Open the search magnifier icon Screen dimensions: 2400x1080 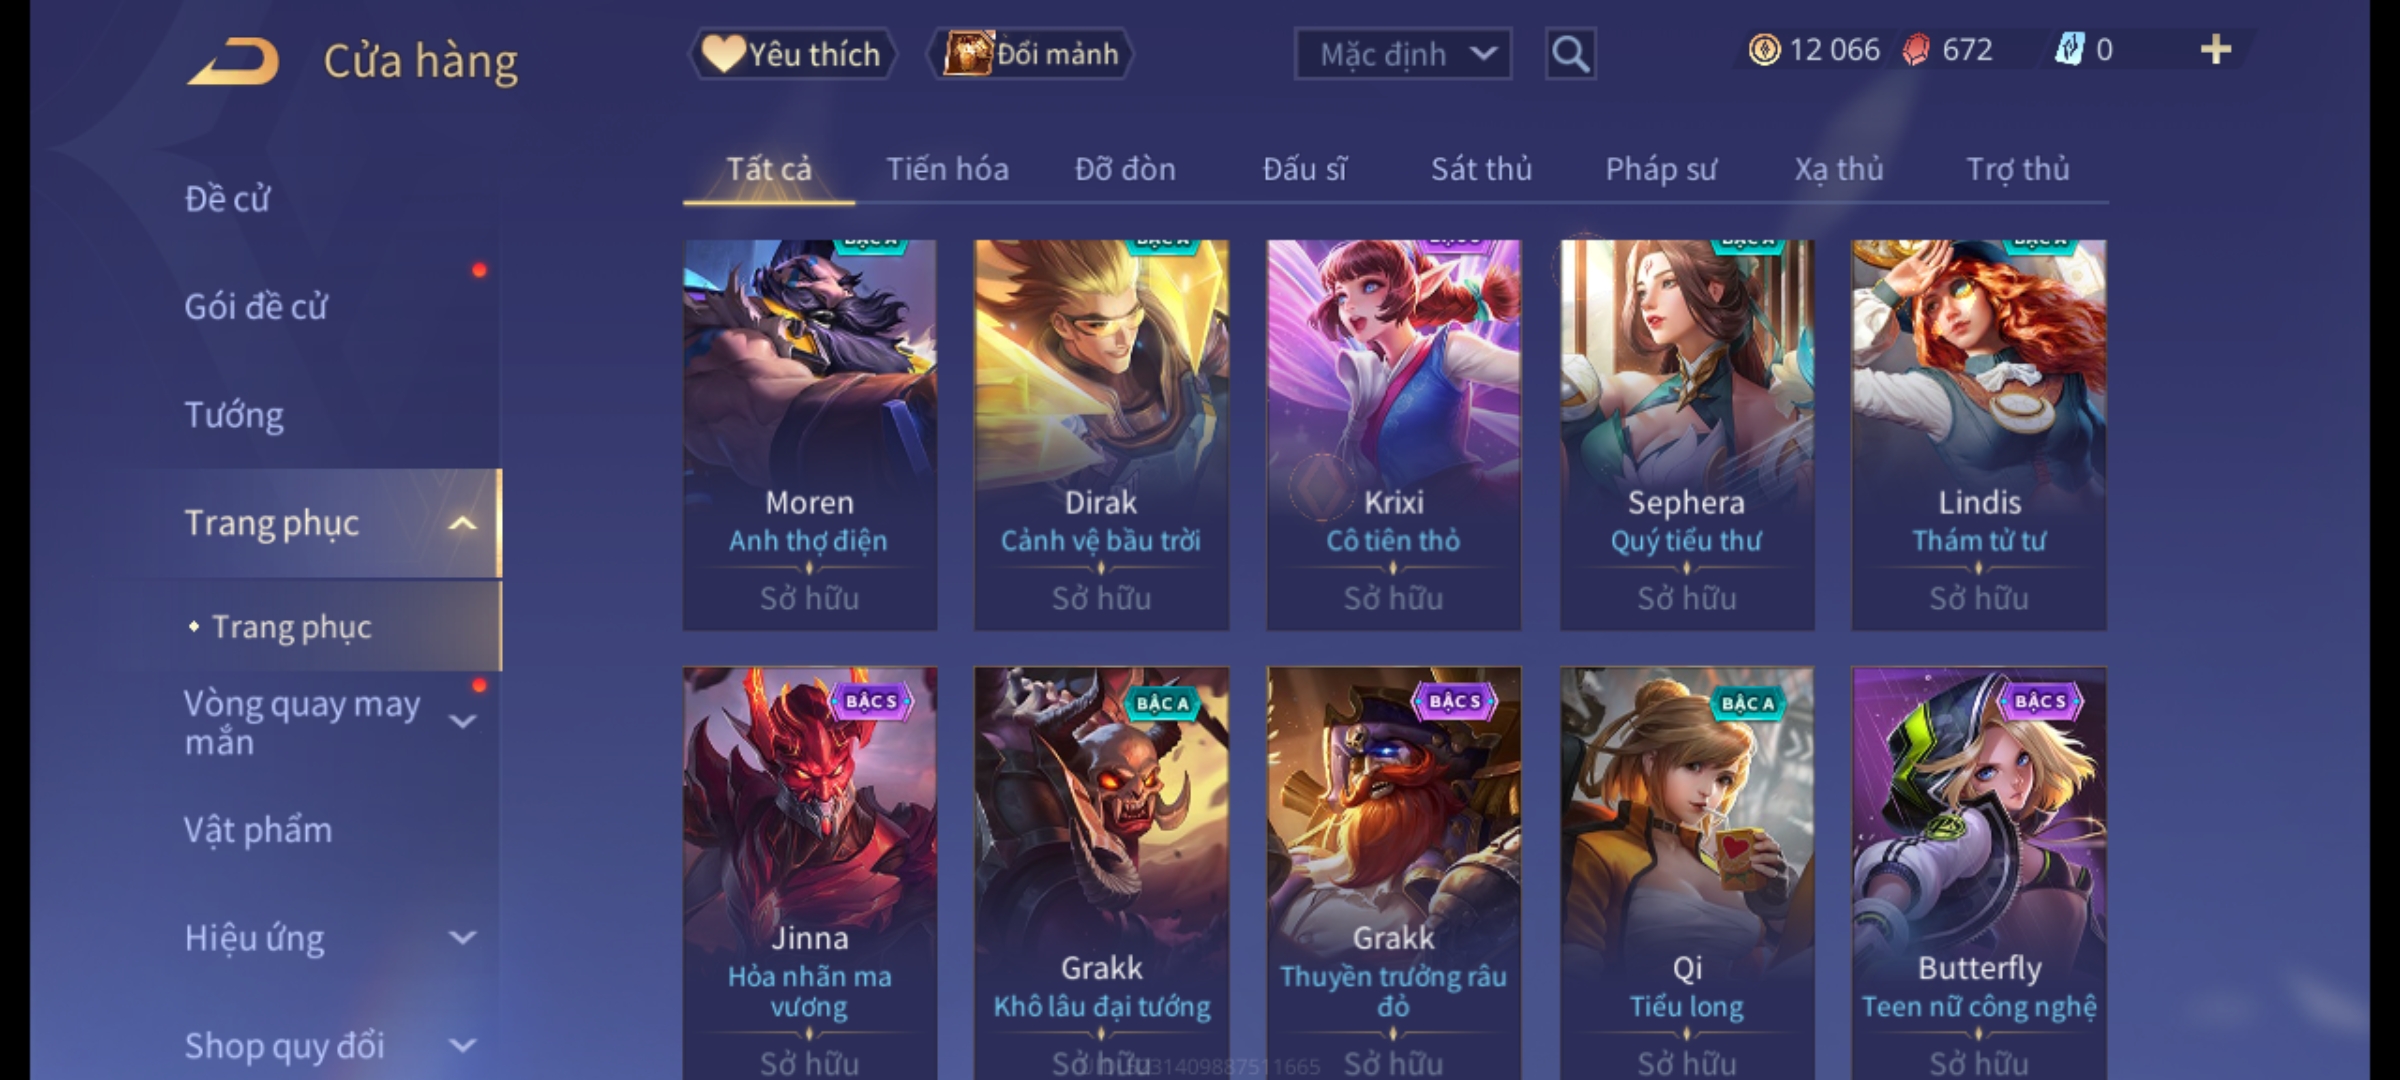pos(1570,54)
